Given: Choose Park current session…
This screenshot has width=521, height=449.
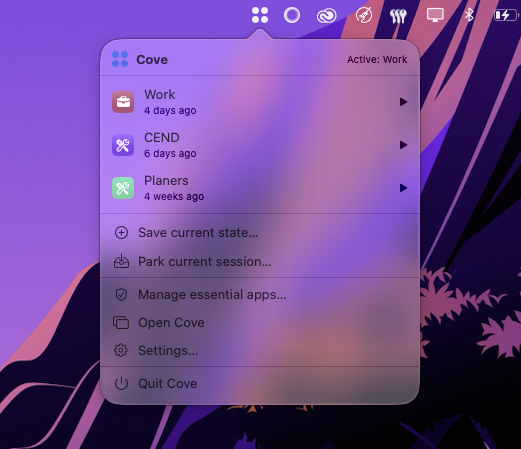Looking at the screenshot, I should [260, 261].
